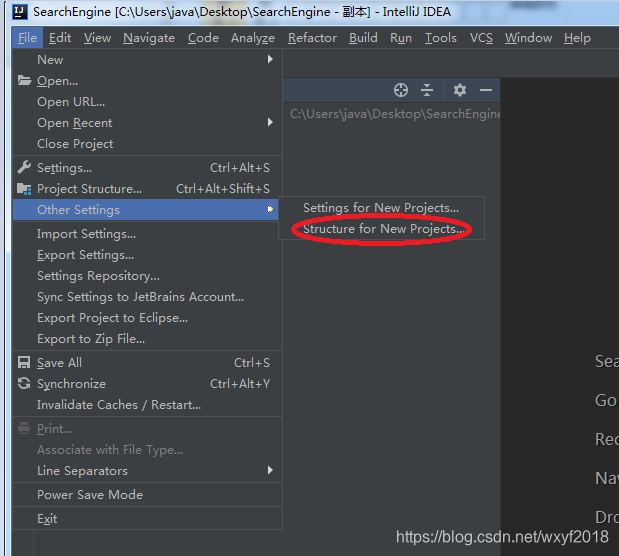Open the Tools menu

(441, 38)
